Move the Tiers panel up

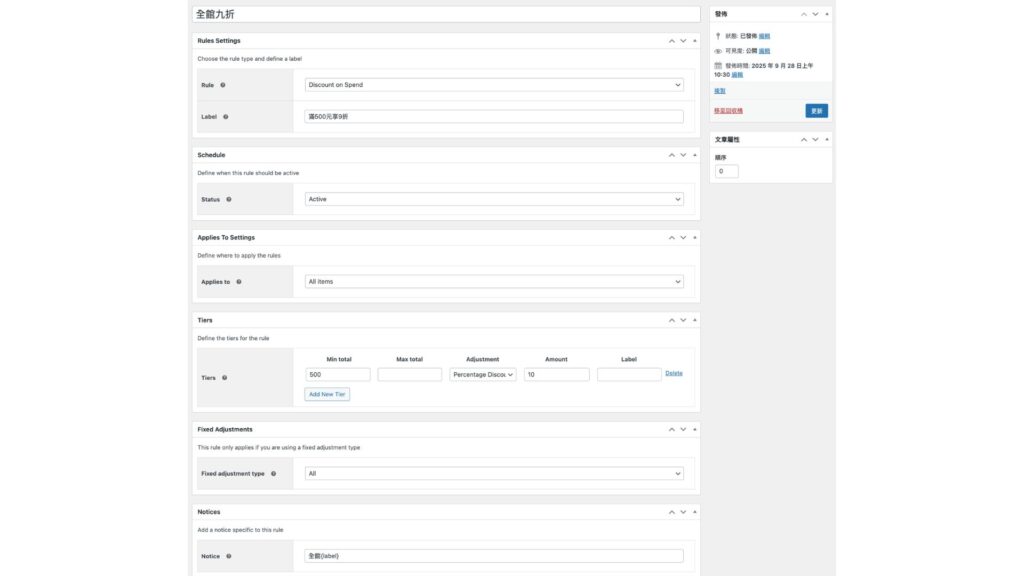pos(672,320)
